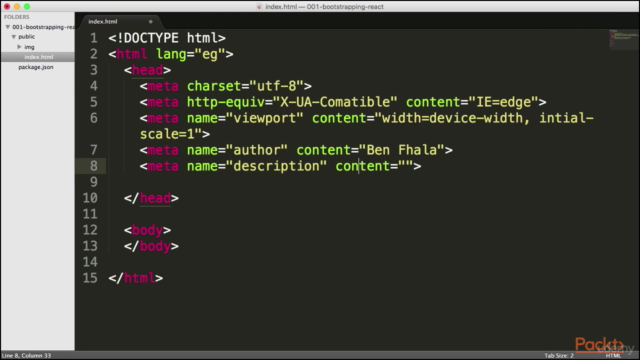Screen dimensions: 640x360
Task: Click Line 8, Column 33 status text
Action: click(x=27, y=356)
